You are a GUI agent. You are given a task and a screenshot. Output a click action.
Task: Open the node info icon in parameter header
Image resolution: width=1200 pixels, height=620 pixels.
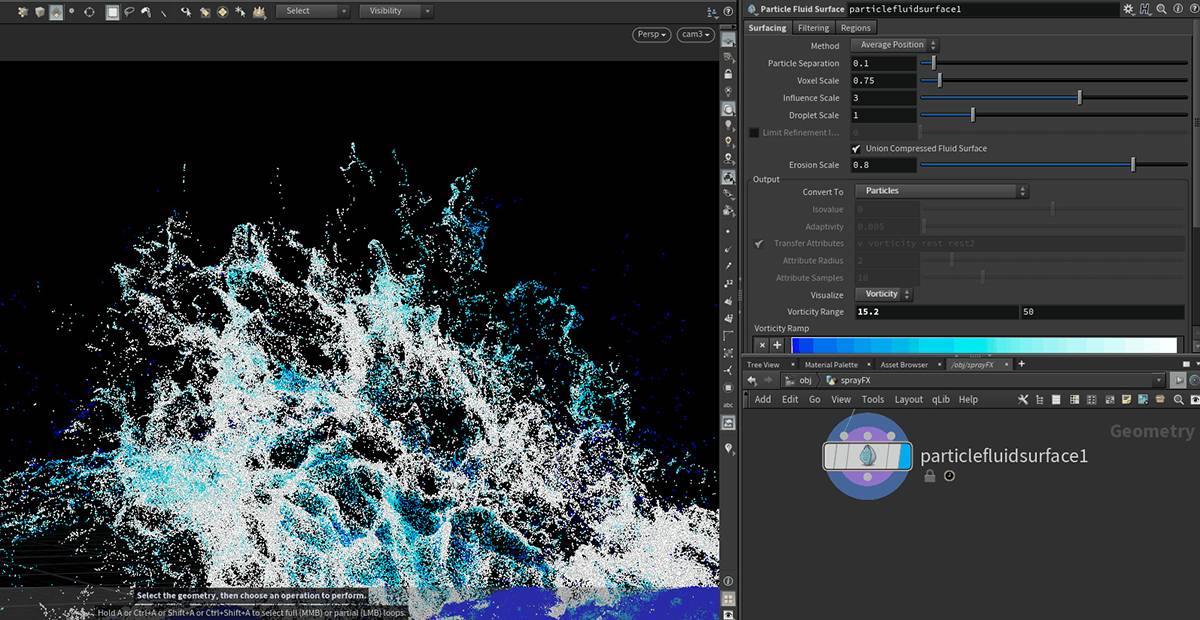[1178, 9]
